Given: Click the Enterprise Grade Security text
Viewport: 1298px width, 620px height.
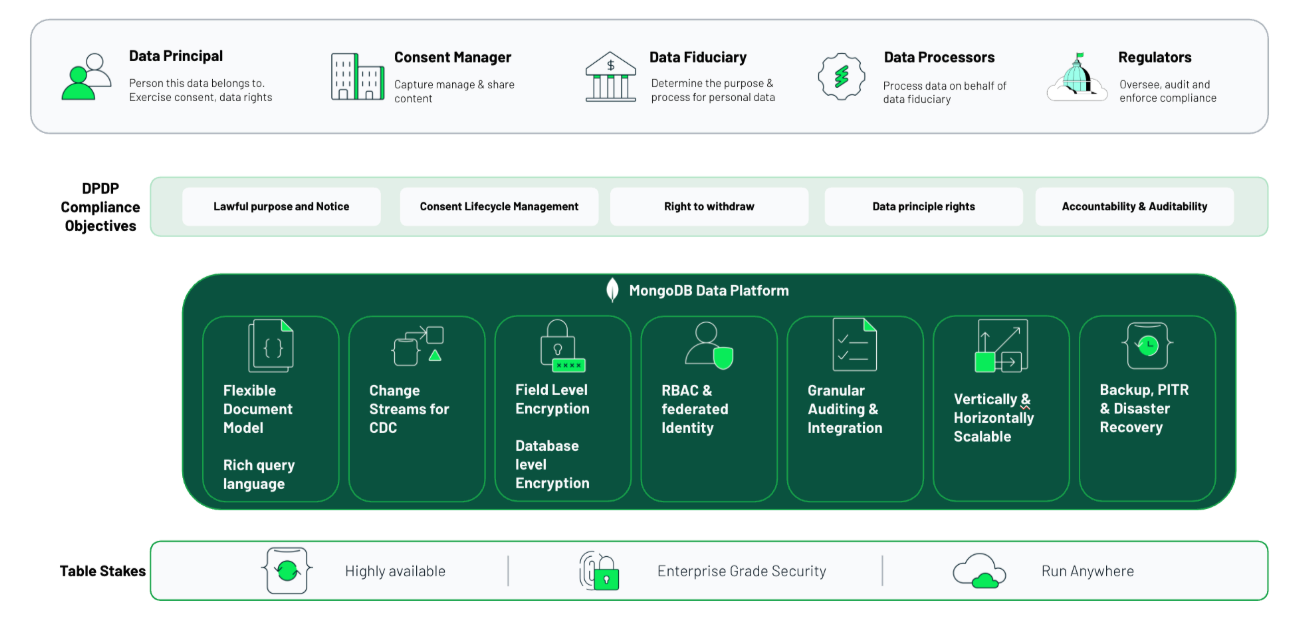Looking at the screenshot, I should coord(742,571).
